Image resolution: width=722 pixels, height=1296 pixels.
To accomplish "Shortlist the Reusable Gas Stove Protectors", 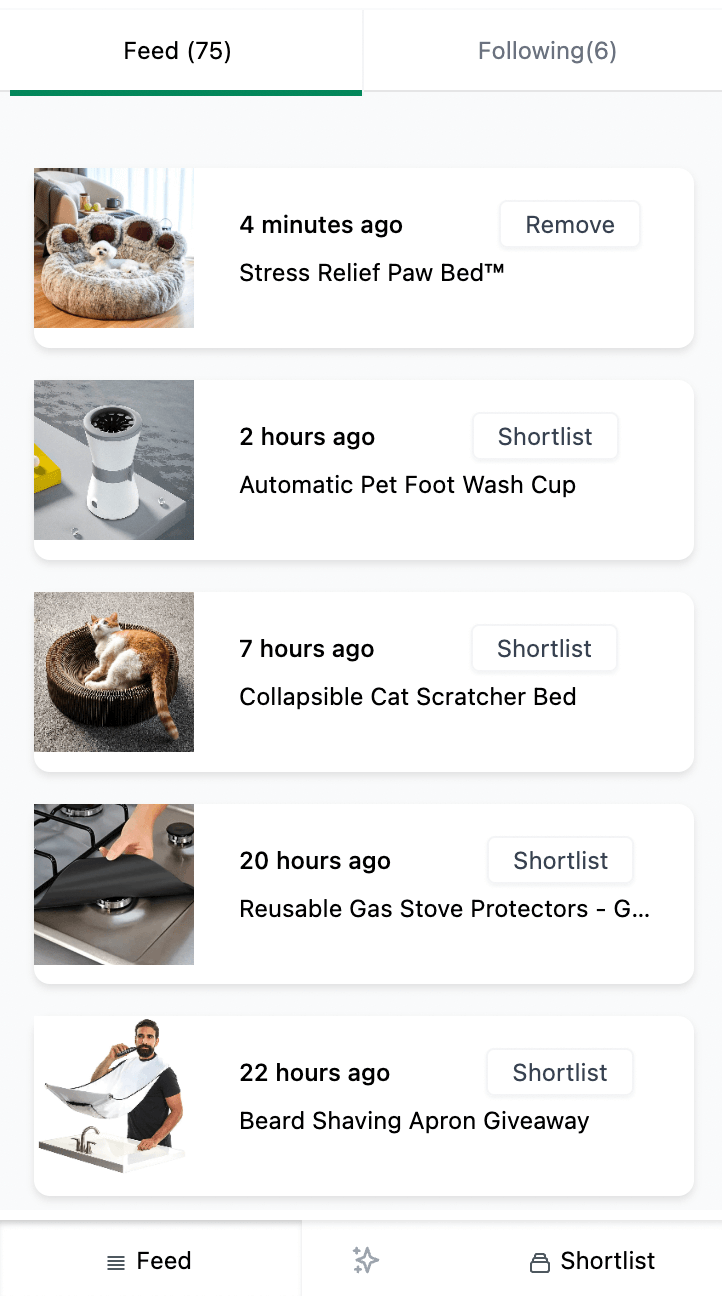I will click(560, 861).
